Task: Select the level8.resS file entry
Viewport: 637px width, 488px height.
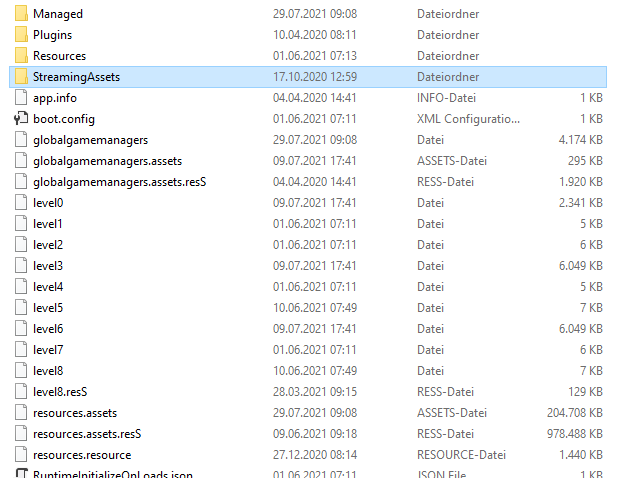Action: pos(67,392)
